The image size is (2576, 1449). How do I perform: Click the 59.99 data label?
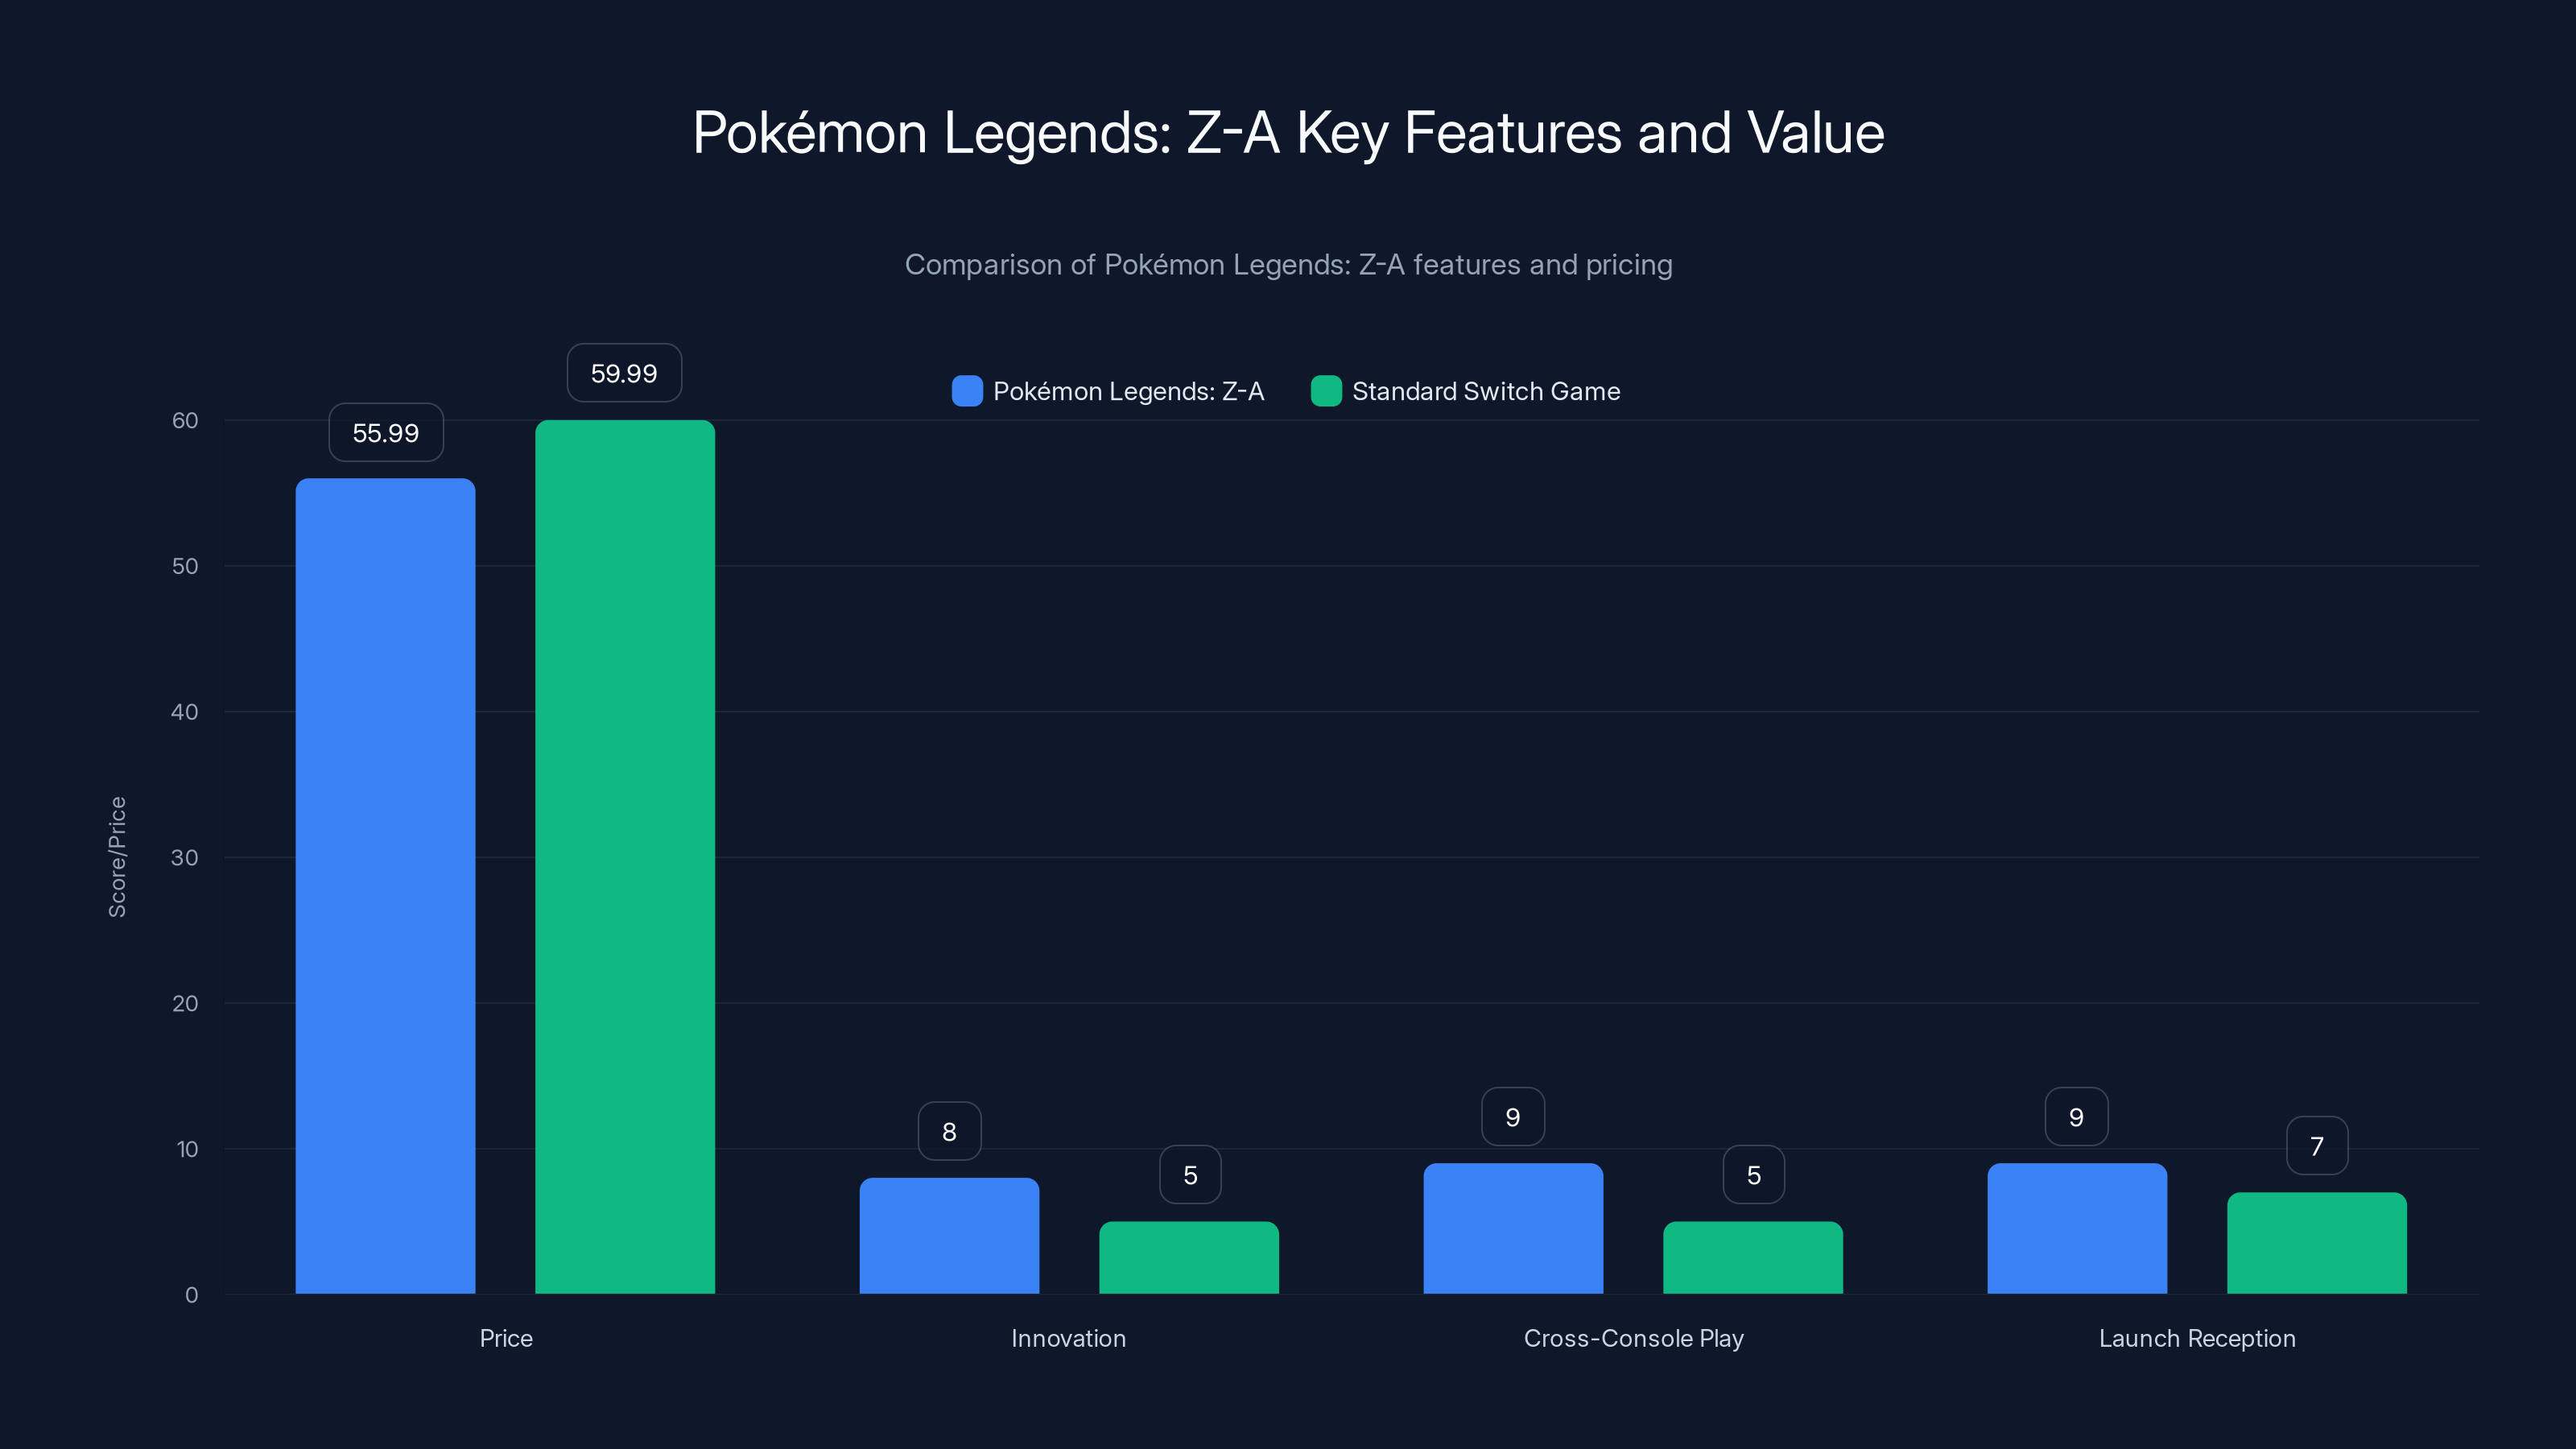[623, 372]
